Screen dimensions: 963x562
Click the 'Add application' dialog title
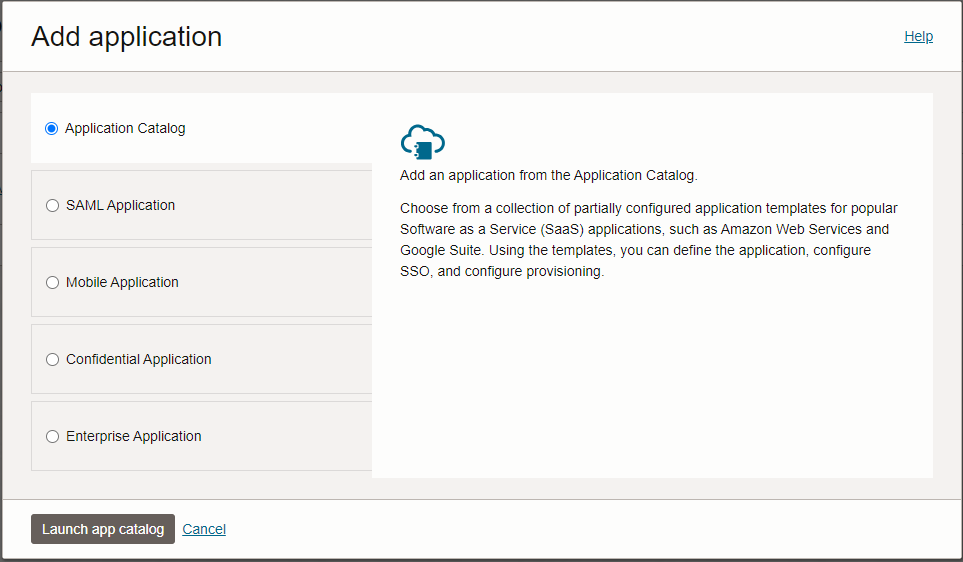coord(126,36)
